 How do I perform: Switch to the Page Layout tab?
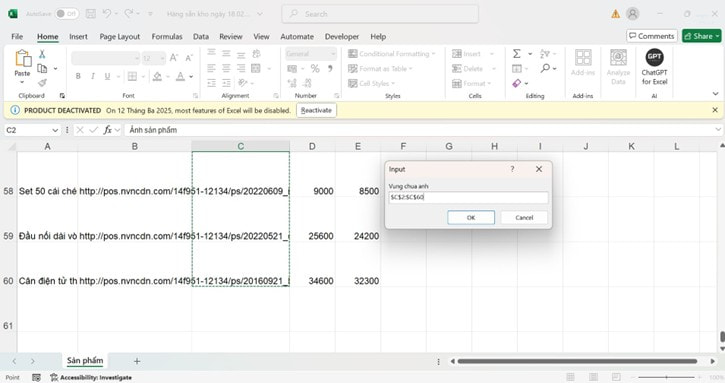click(x=120, y=37)
